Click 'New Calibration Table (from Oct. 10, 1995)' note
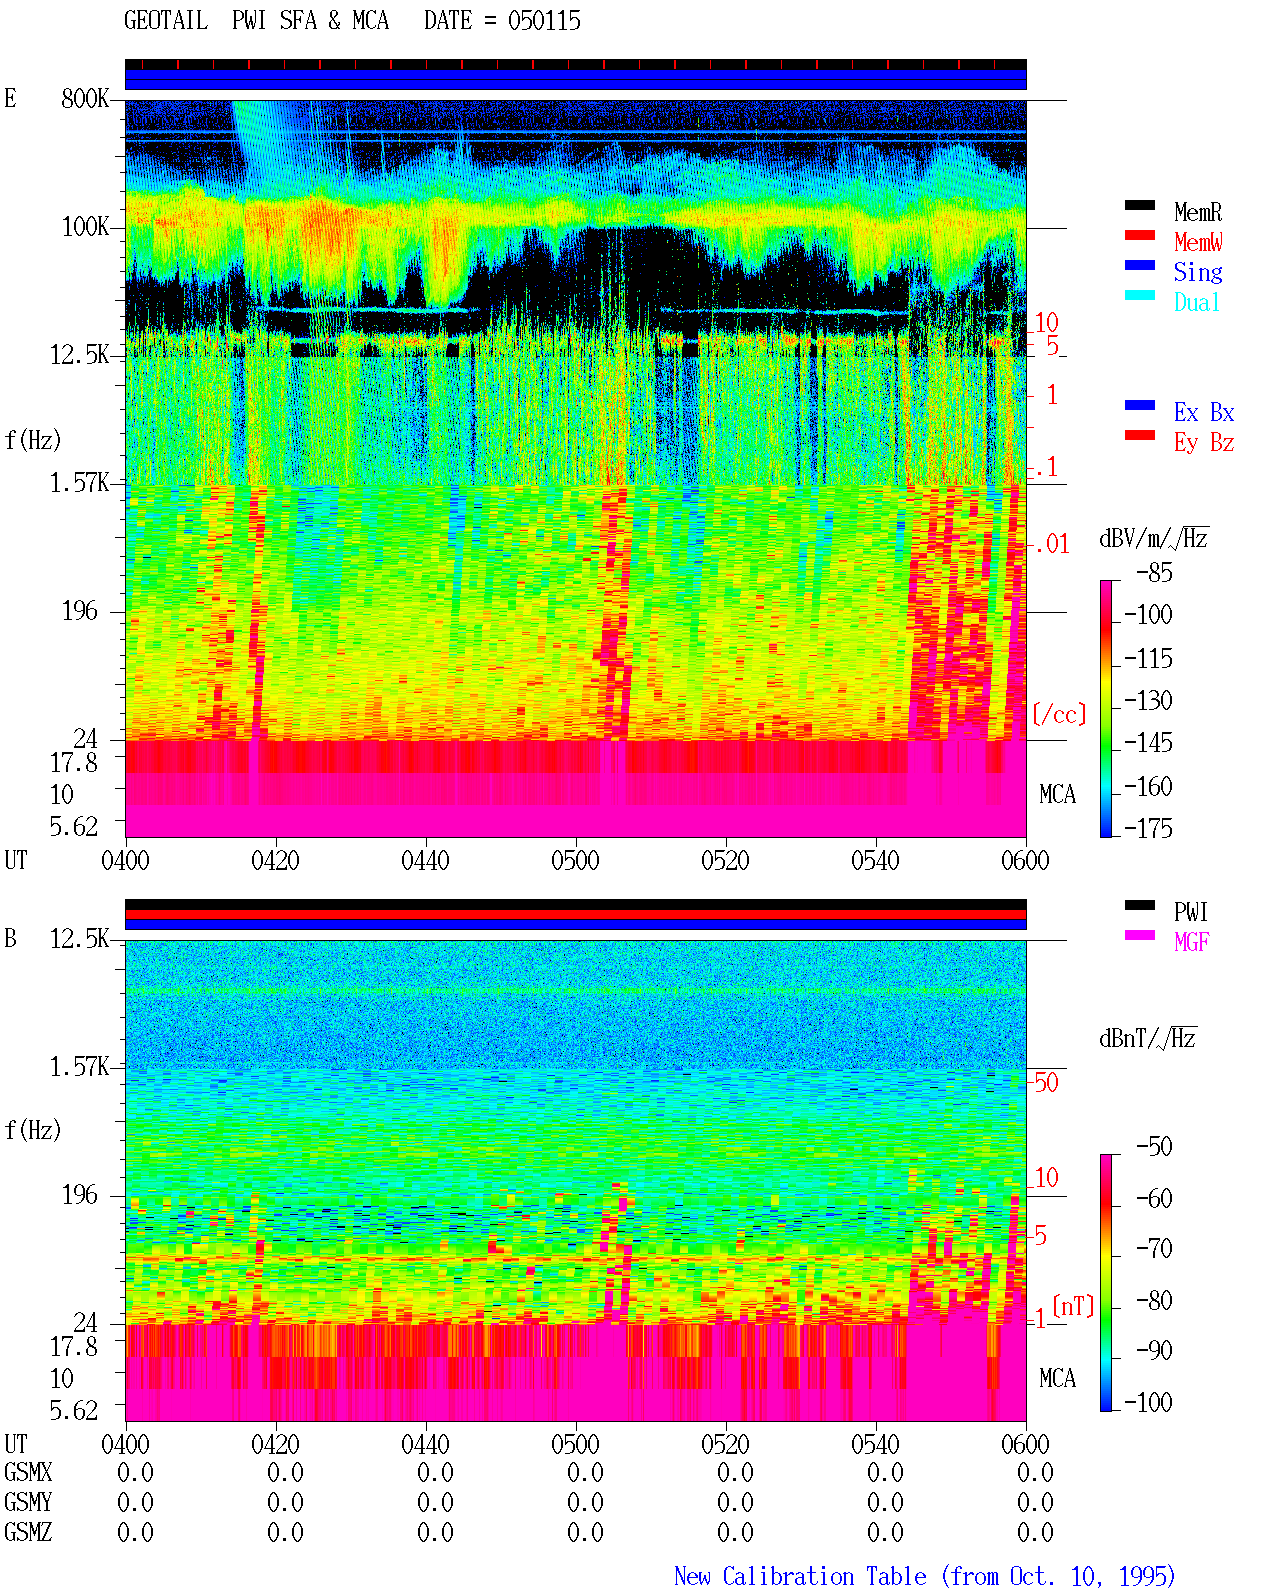The image size is (1280, 1593). click(925, 1577)
